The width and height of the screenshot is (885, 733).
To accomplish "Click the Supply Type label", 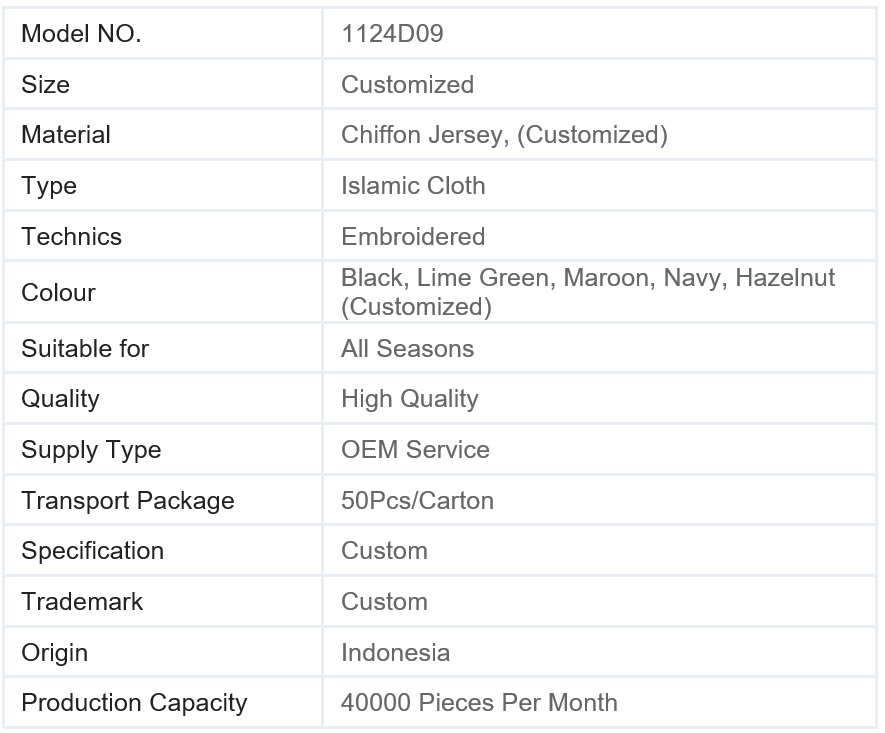I will (x=91, y=450).
